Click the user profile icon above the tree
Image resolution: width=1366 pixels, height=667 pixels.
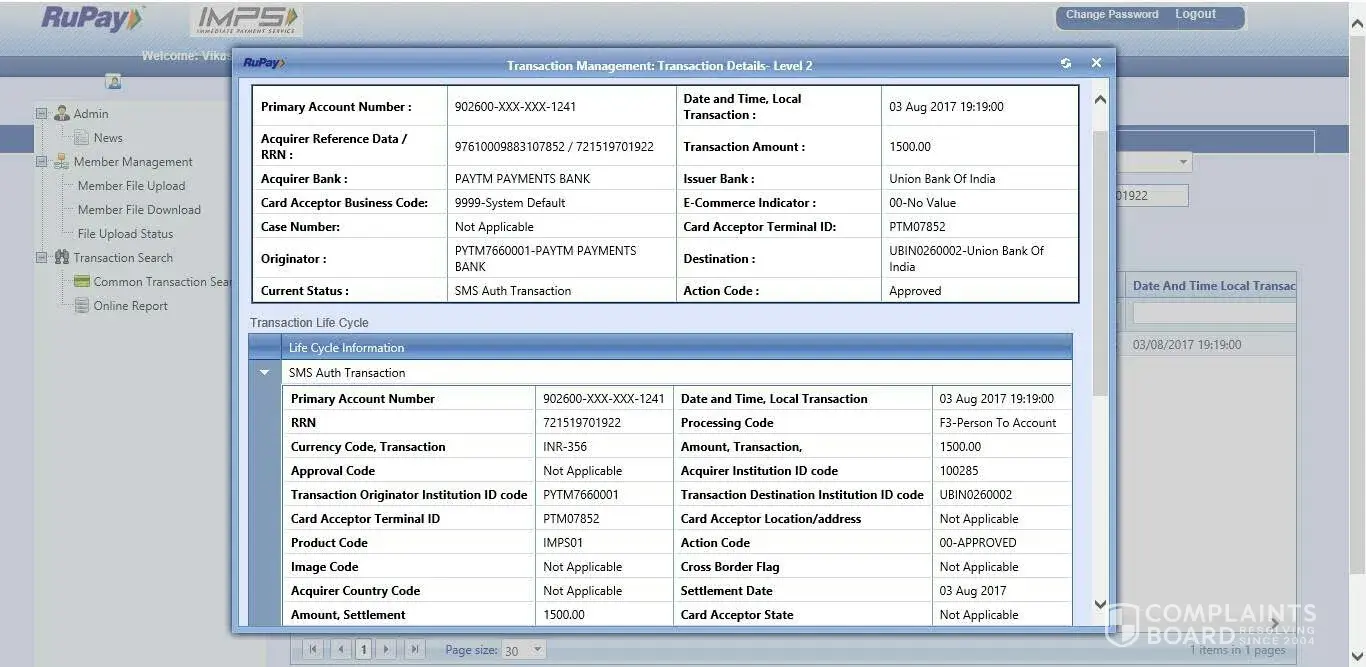click(x=113, y=82)
